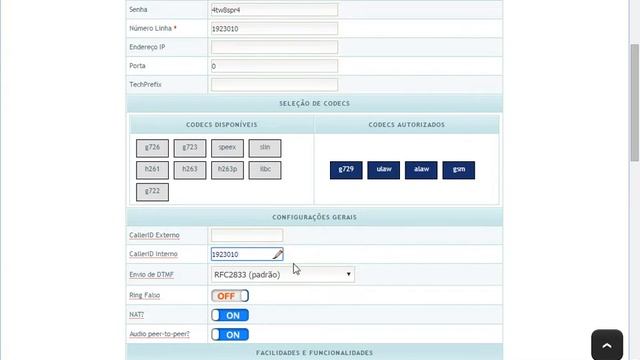Screen dimensions: 640x360
Task: Add the speex codec
Action: point(227,148)
